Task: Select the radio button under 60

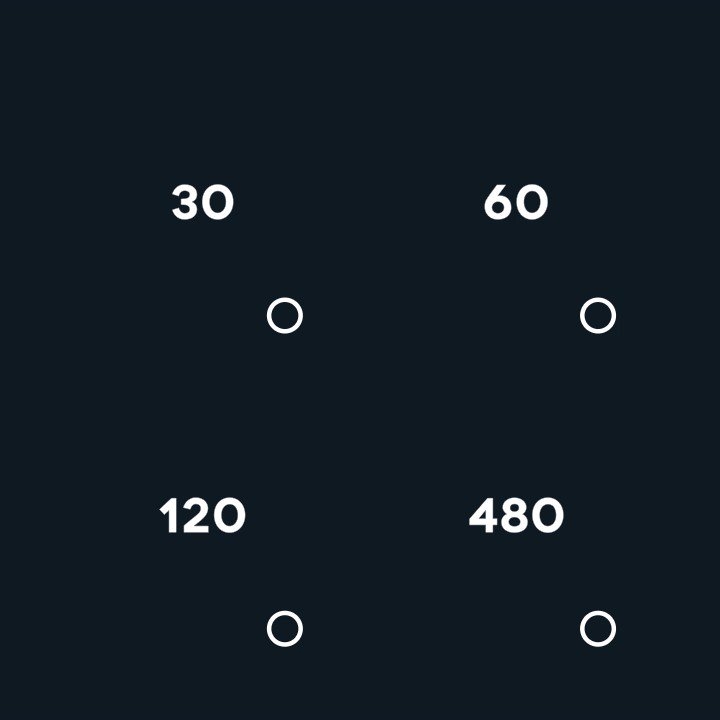Action: tap(598, 316)
